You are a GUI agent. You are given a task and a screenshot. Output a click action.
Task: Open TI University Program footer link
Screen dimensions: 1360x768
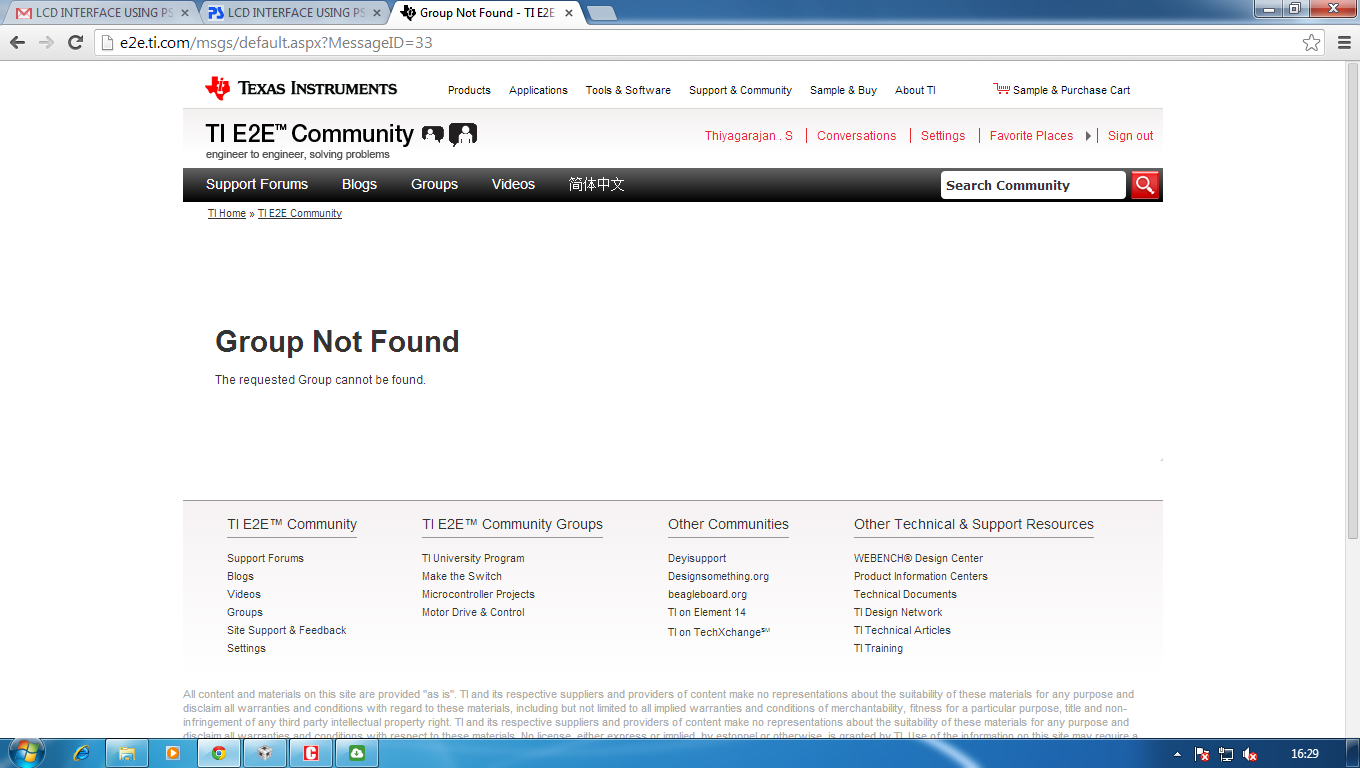point(473,558)
